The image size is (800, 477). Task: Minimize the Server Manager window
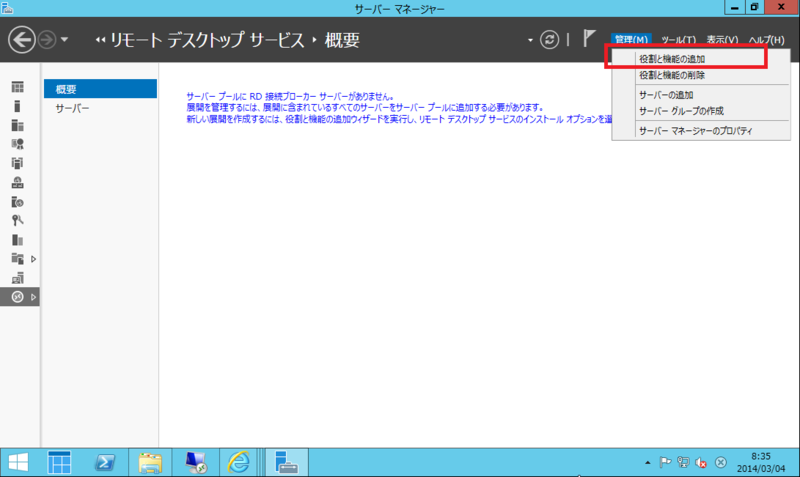coord(735,7)
